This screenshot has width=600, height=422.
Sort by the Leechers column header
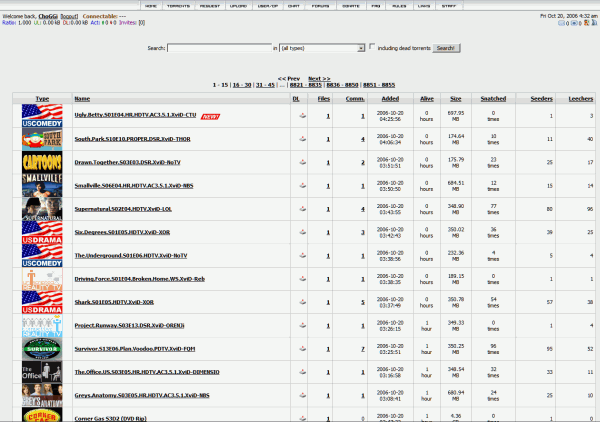tap(580, 99)
